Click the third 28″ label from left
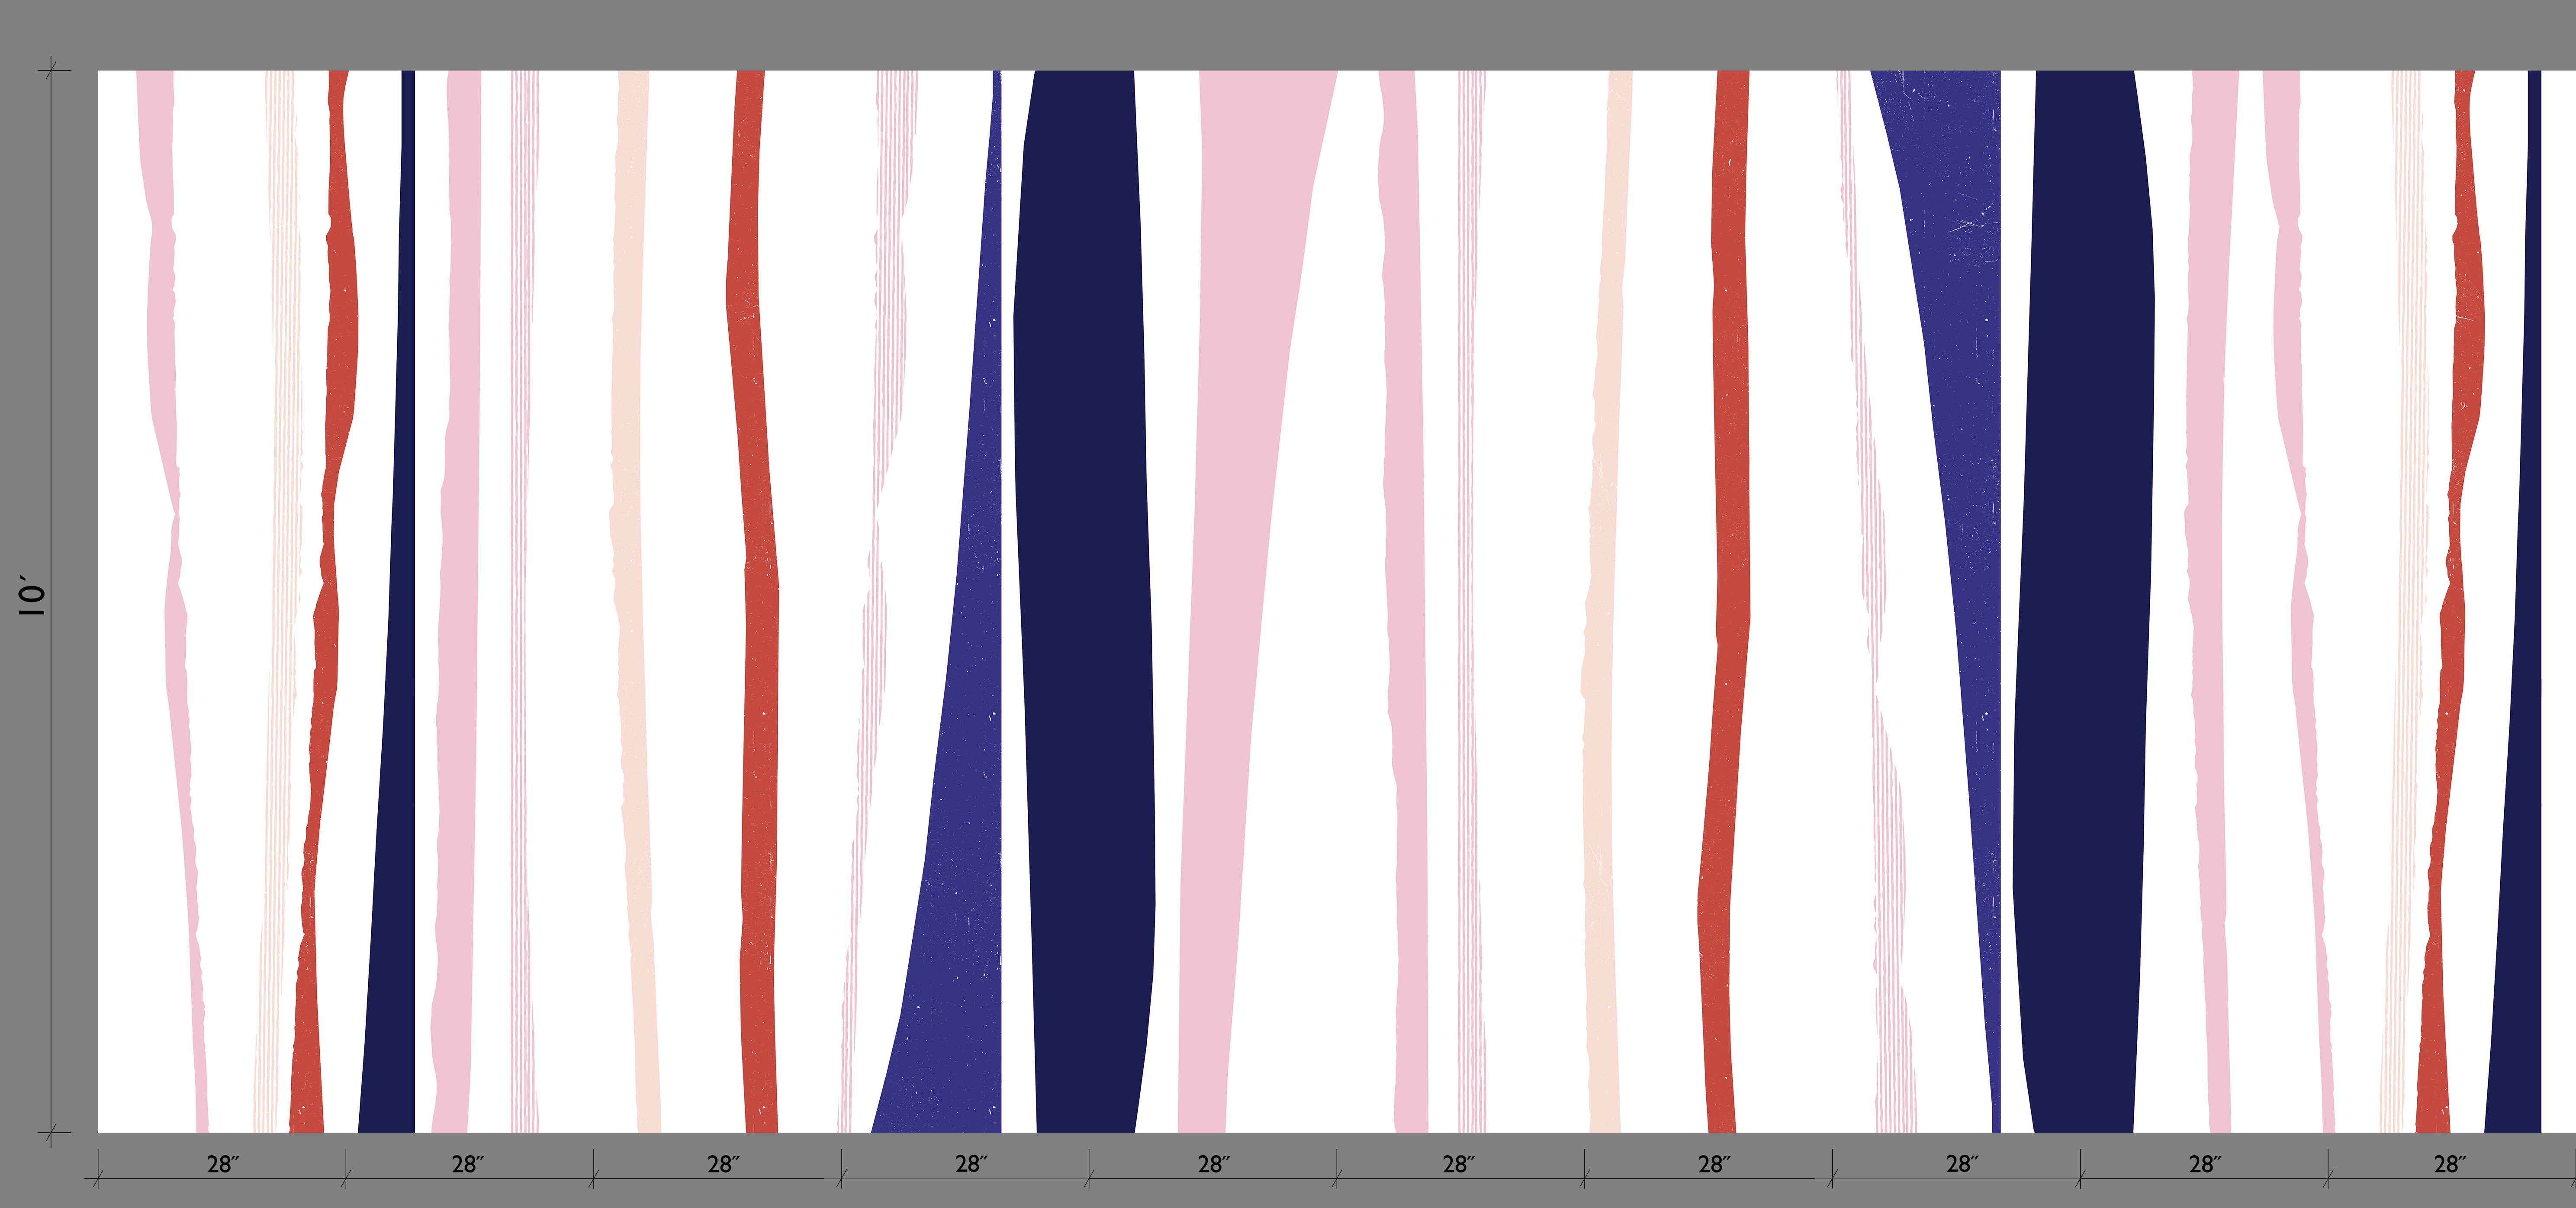This screenshot has width=2576, height=1208. point(722,1164)
